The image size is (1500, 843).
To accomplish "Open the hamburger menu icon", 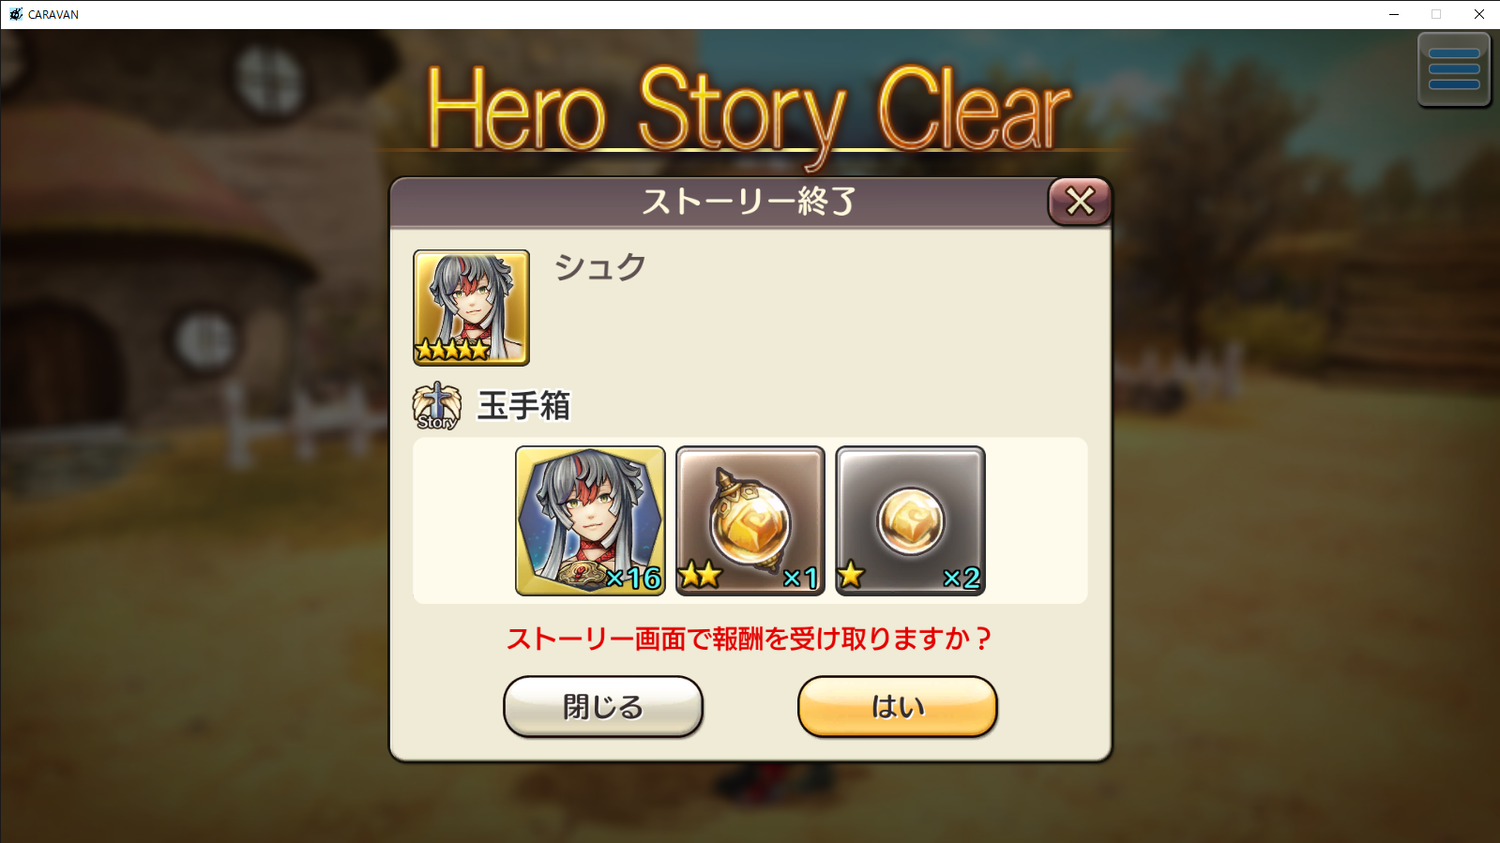I will pyautogui.click(x=1453, y=69).
